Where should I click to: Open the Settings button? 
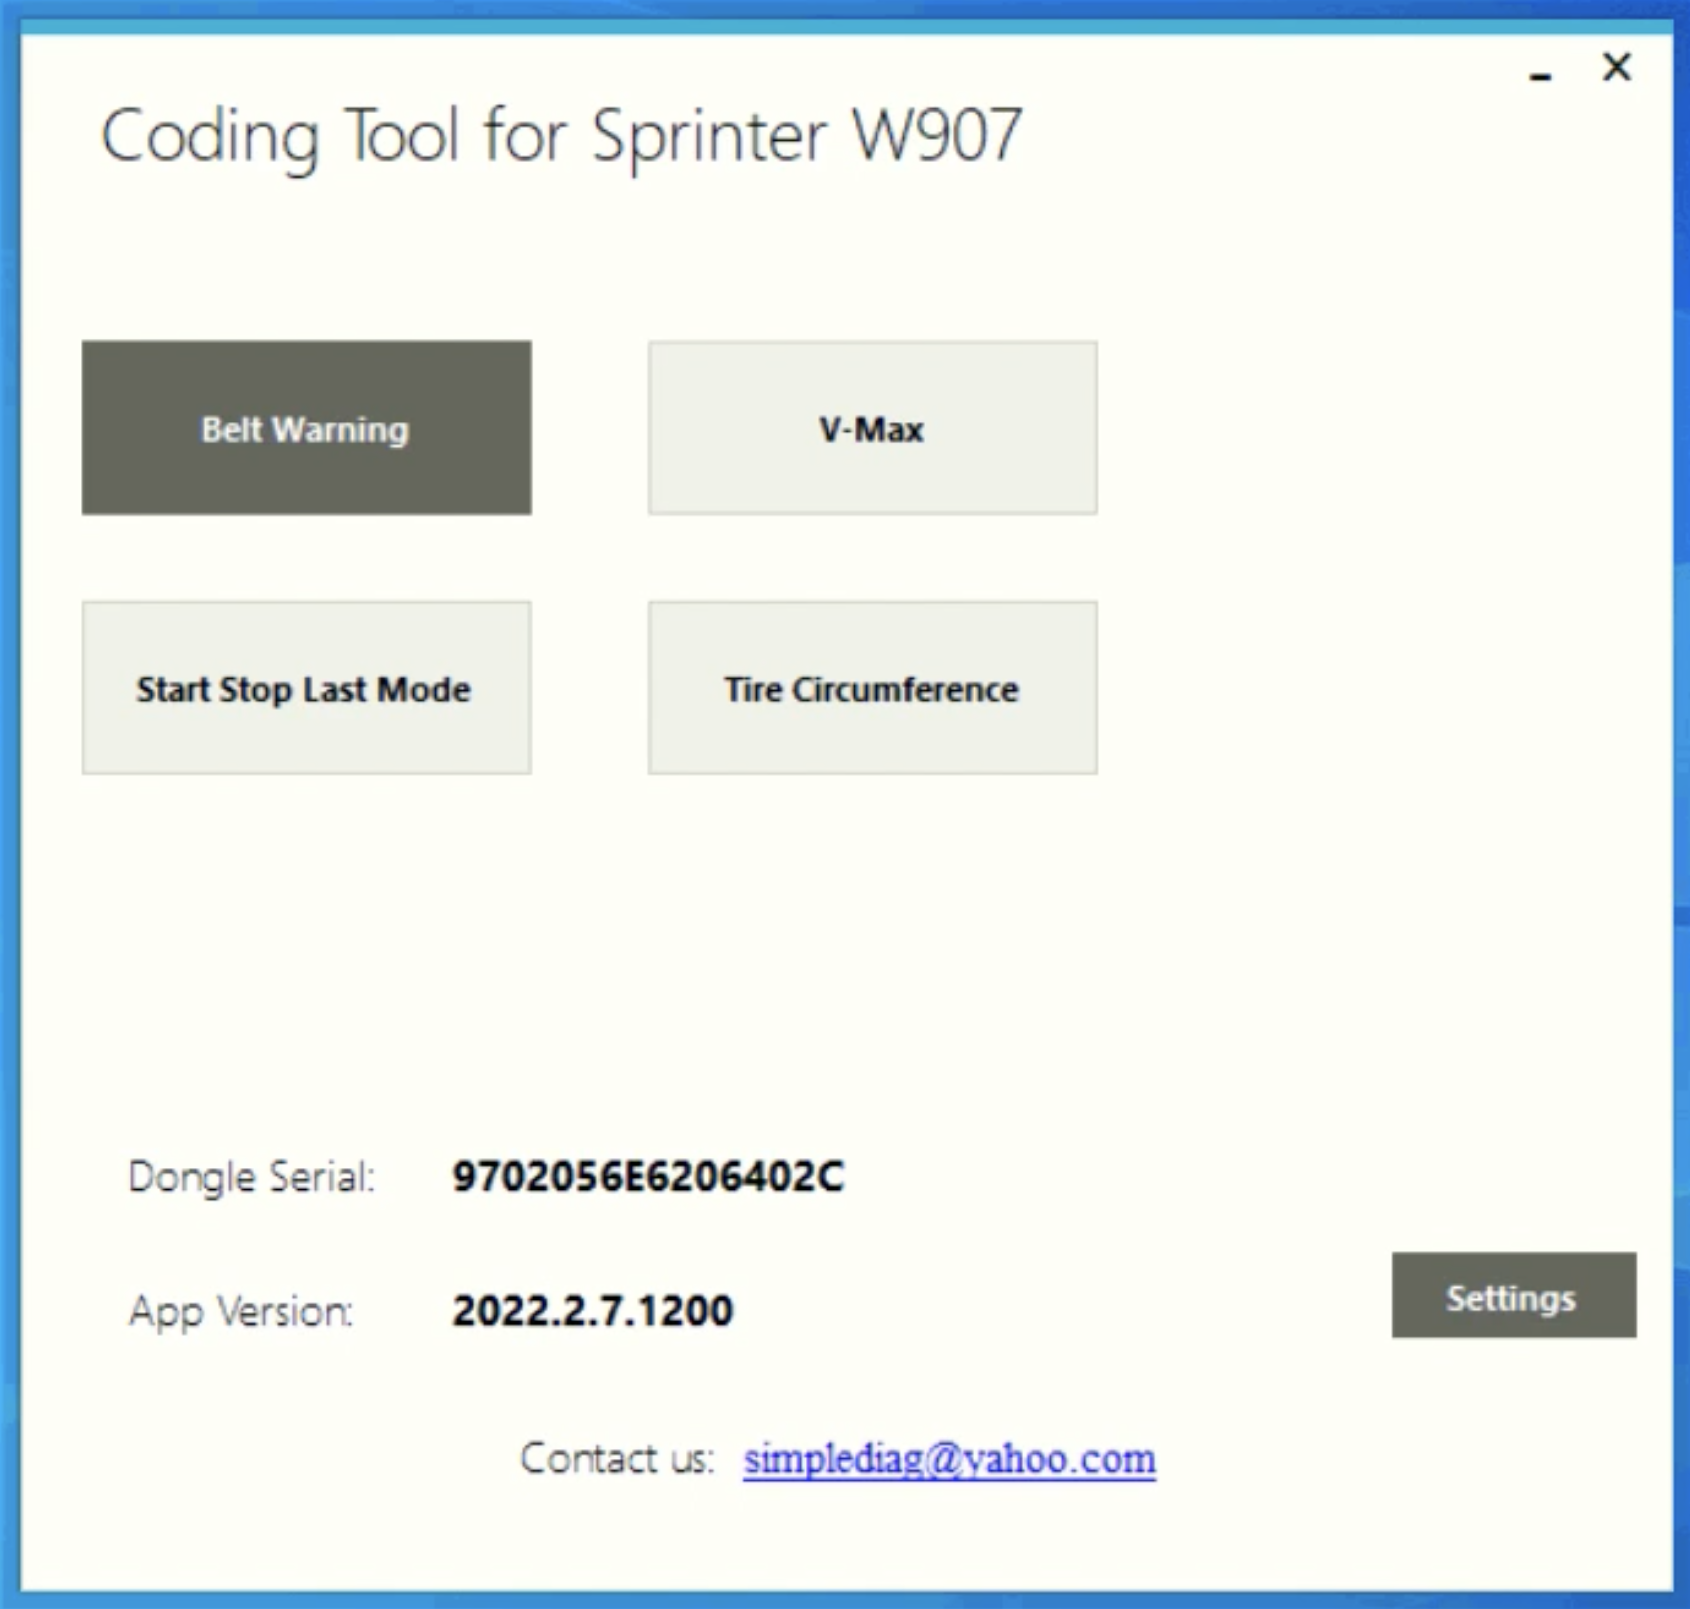click(1514, 1295)
